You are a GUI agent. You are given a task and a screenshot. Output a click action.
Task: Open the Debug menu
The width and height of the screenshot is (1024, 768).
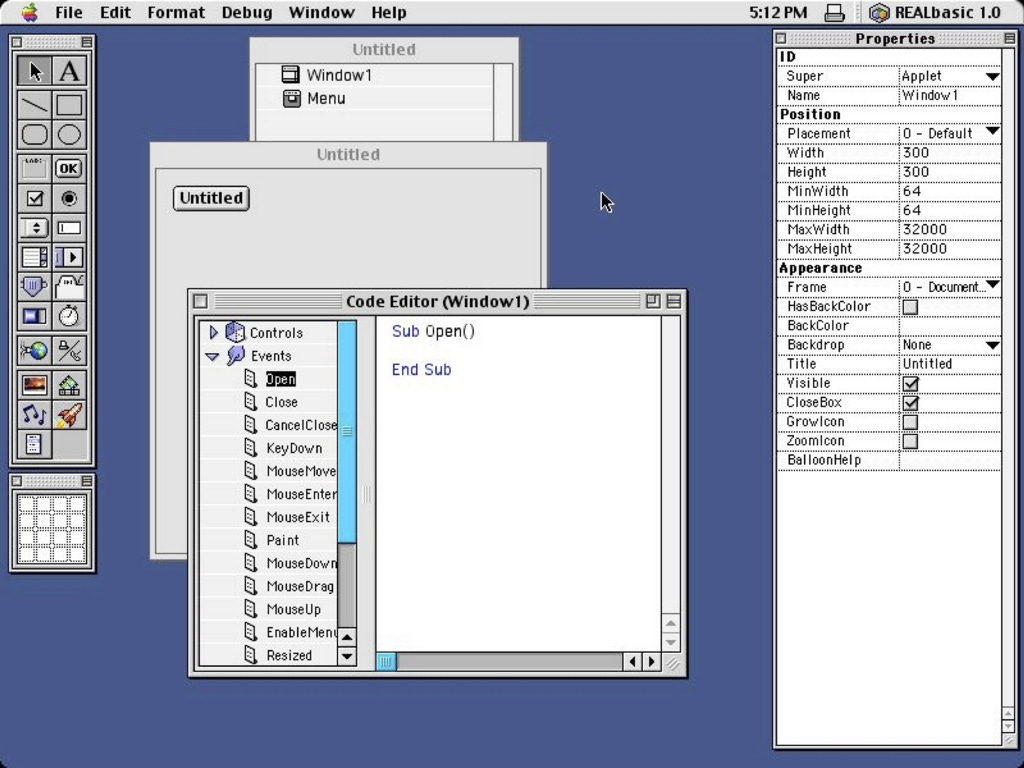pyautogui.click(x=246, y=12)
